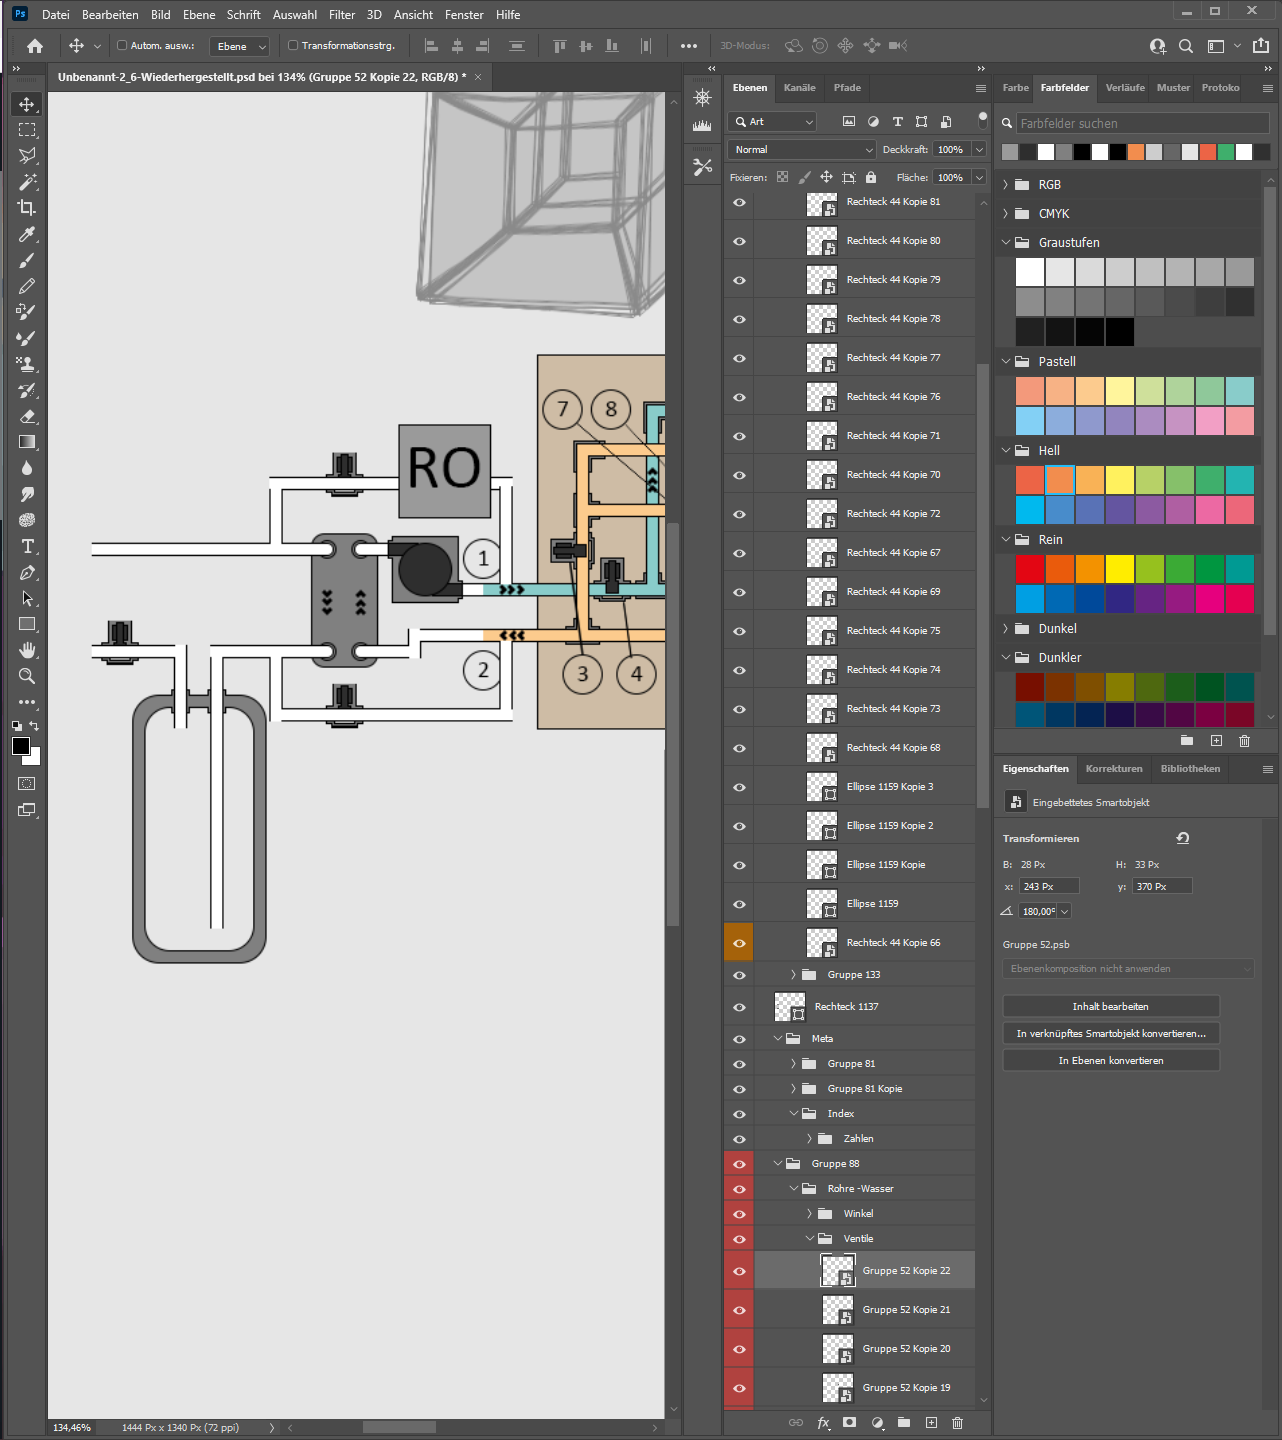1282x1440 pixels.
Task: Select the Brush tool
Action: (x=27, y=260)
